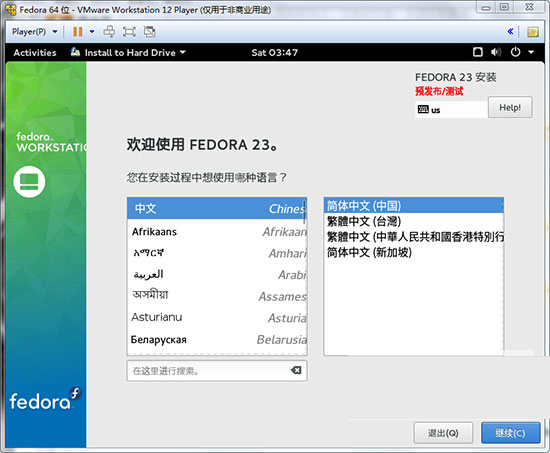Select Беларуская language row
Image resolution: width=550 pixels, height=453 pixels.
(217, 340)
